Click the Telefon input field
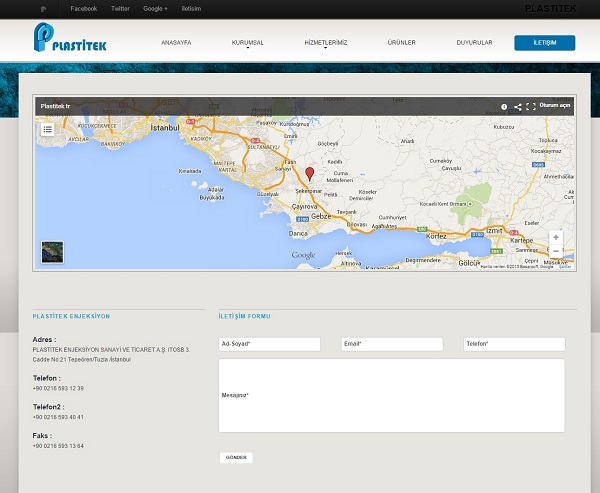This screenshot has height=493, width=600. tap(514, 344)
